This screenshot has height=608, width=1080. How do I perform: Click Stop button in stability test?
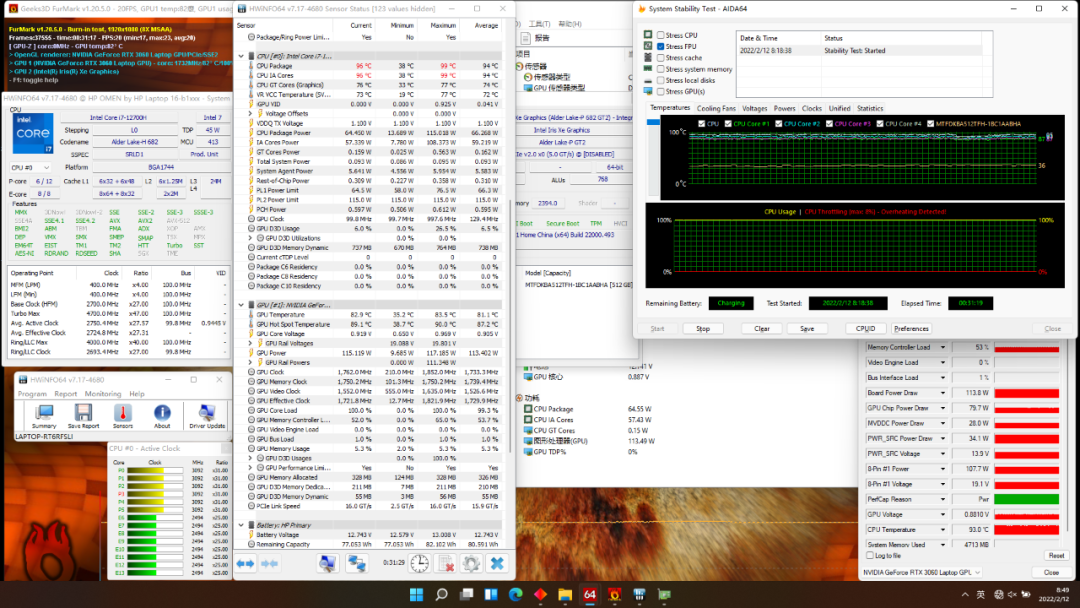pyautogui.click(x=703, y=328)
